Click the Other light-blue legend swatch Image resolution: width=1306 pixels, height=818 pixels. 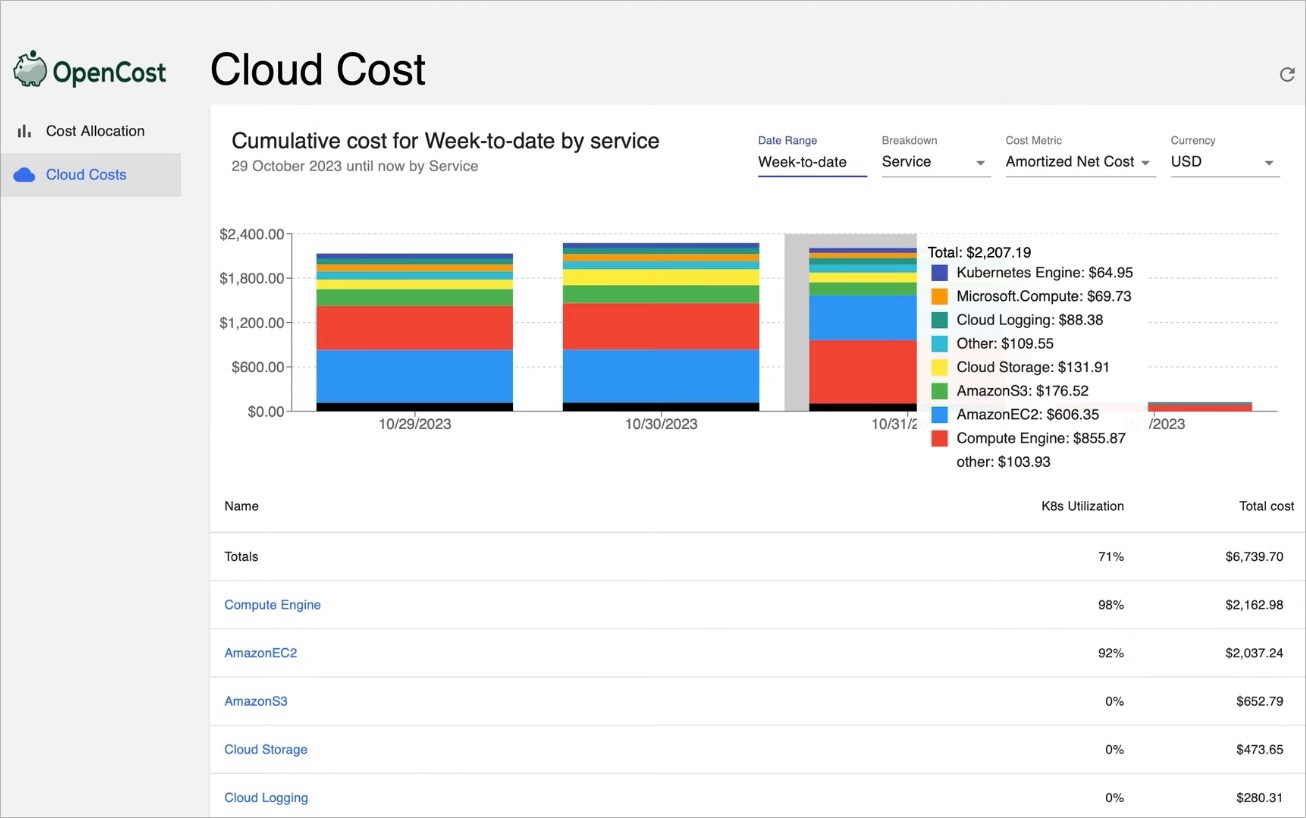(x=939, y=343)
